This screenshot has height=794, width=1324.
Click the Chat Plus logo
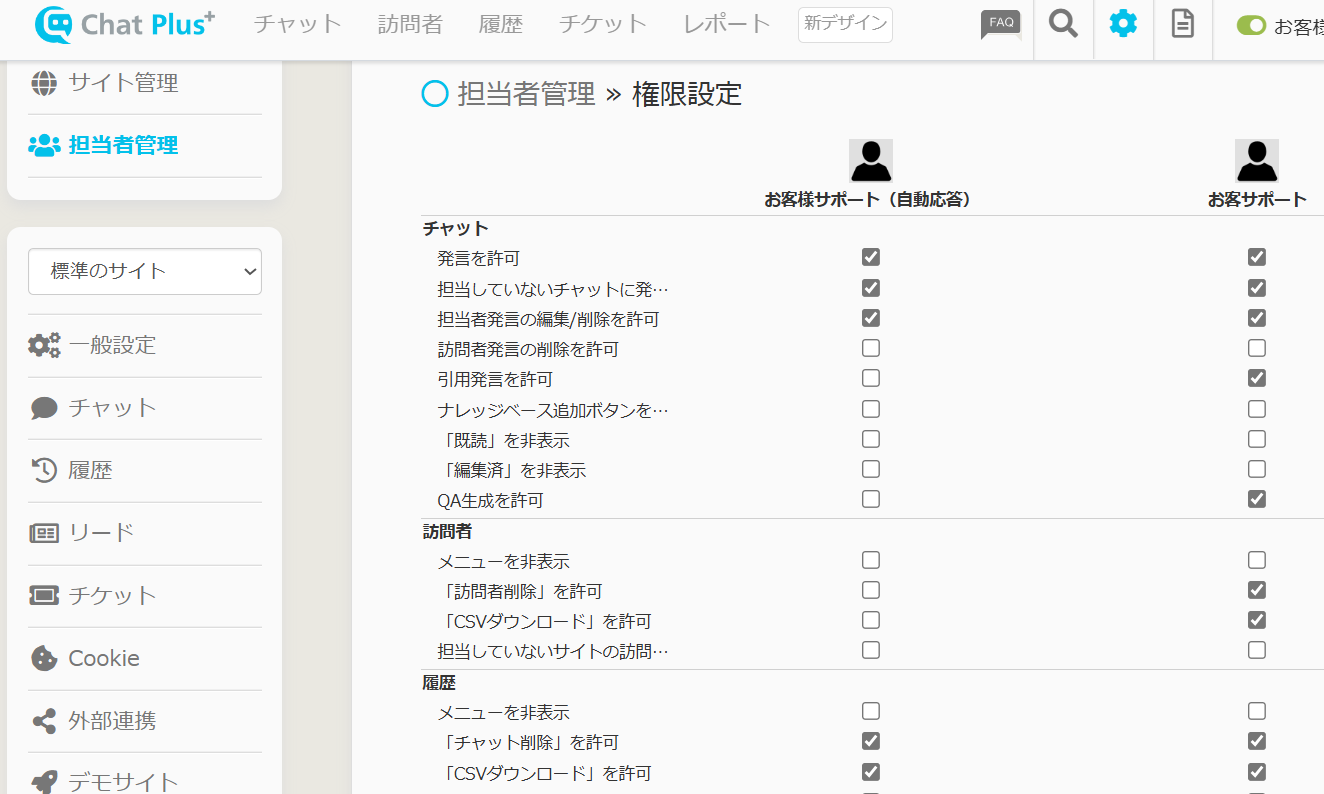pos(125,25)
